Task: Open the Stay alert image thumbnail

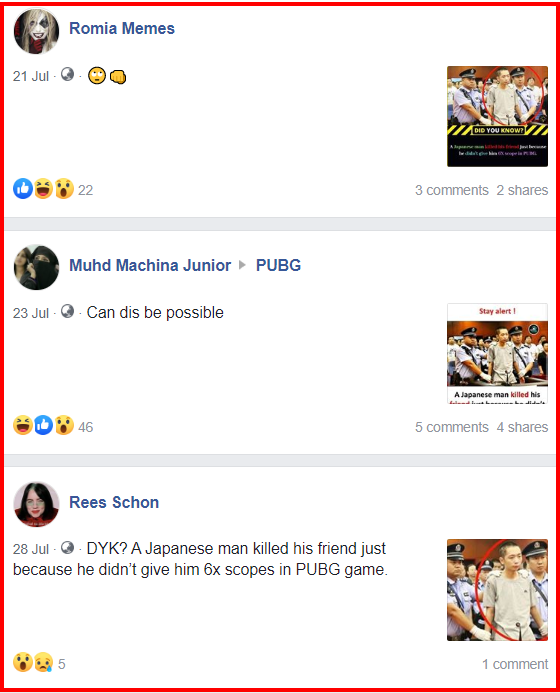Action: 497,353
